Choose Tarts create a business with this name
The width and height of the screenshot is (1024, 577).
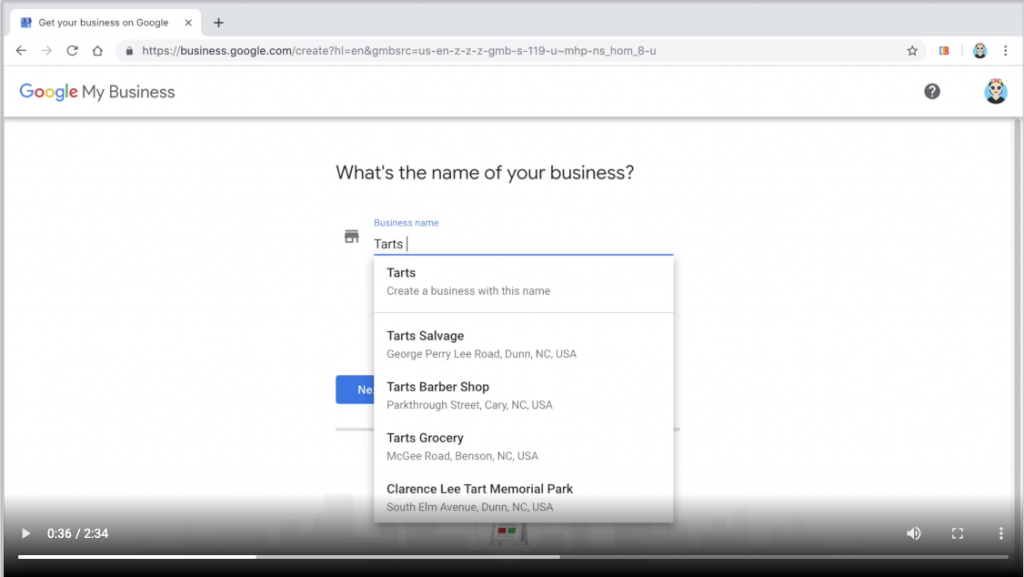[523, 281]
